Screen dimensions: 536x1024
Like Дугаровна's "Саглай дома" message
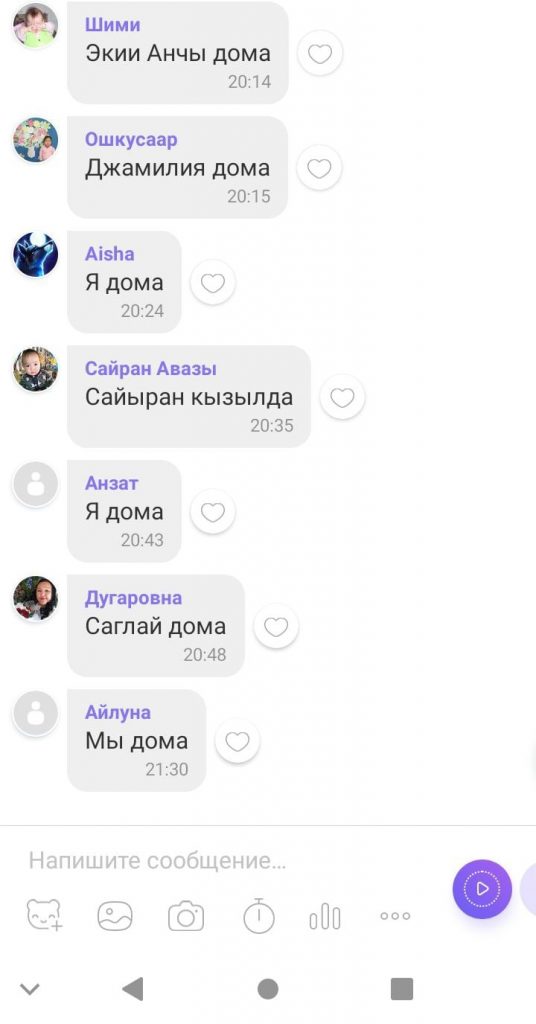tap(276, 627)
